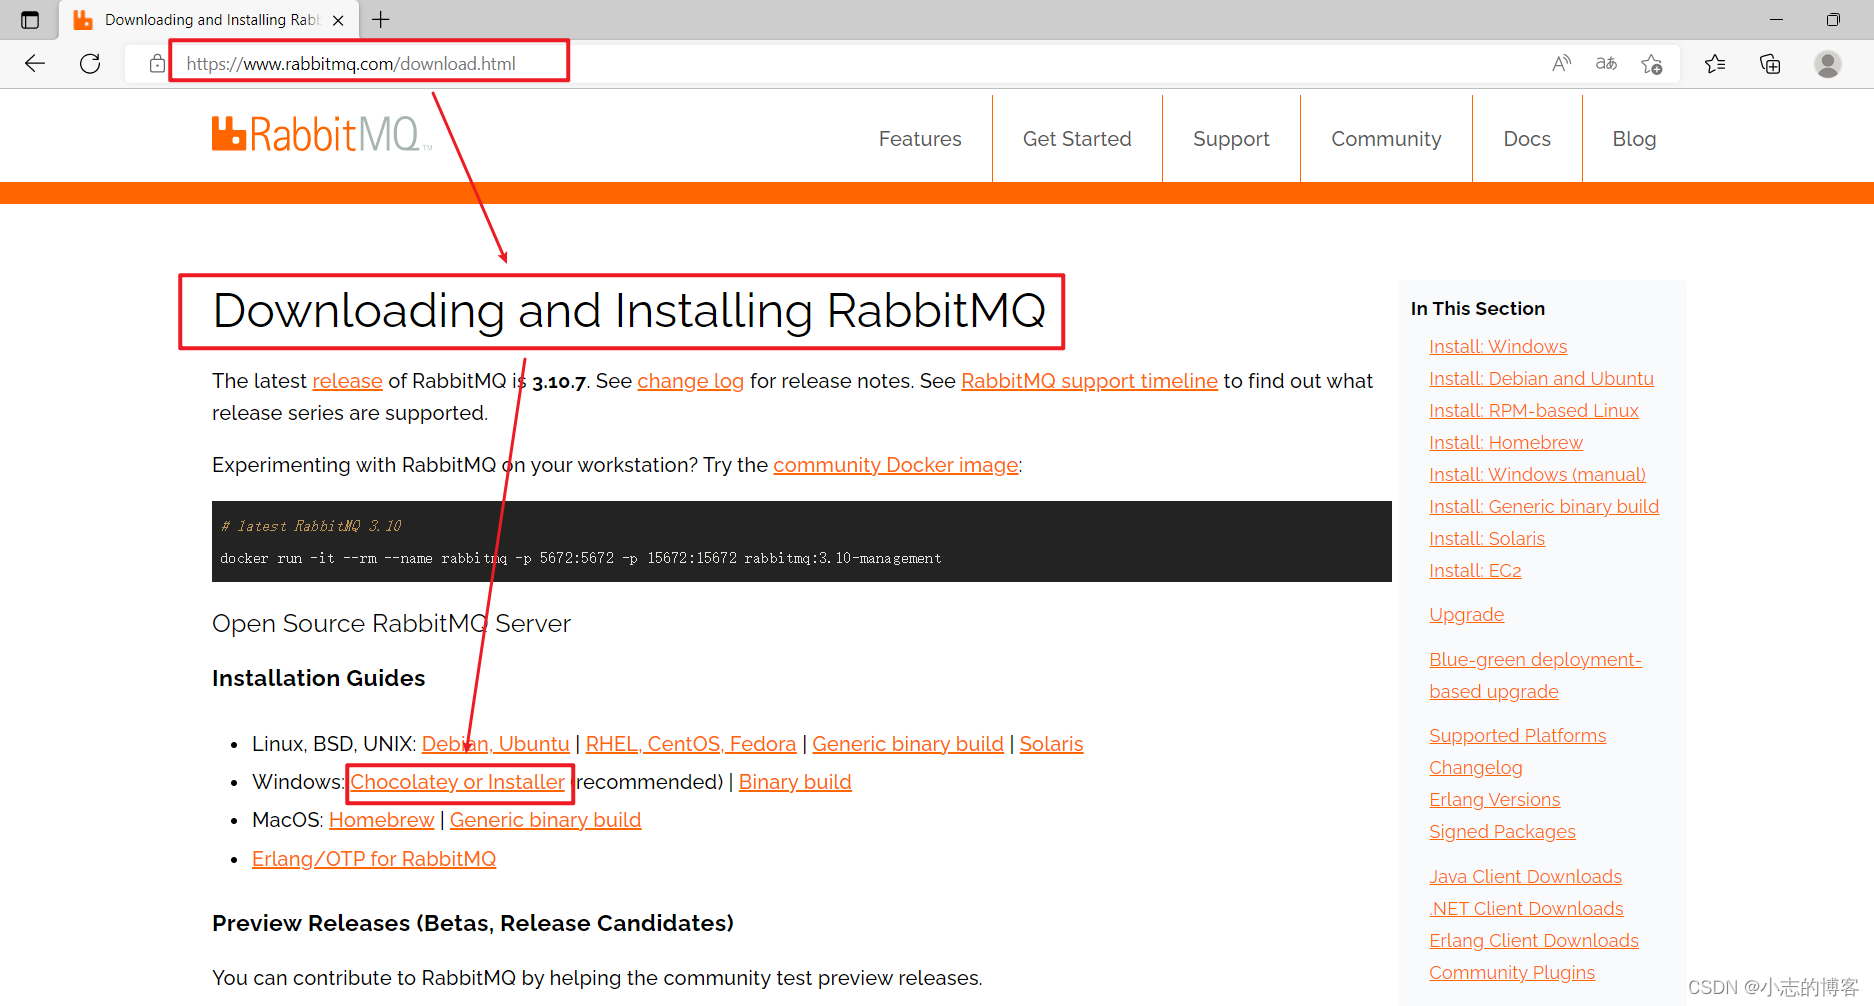The height and width of the screenshot is (1006, 1874).
Task: Open the browser profile avatar
Action: [x=1828, y=64]
